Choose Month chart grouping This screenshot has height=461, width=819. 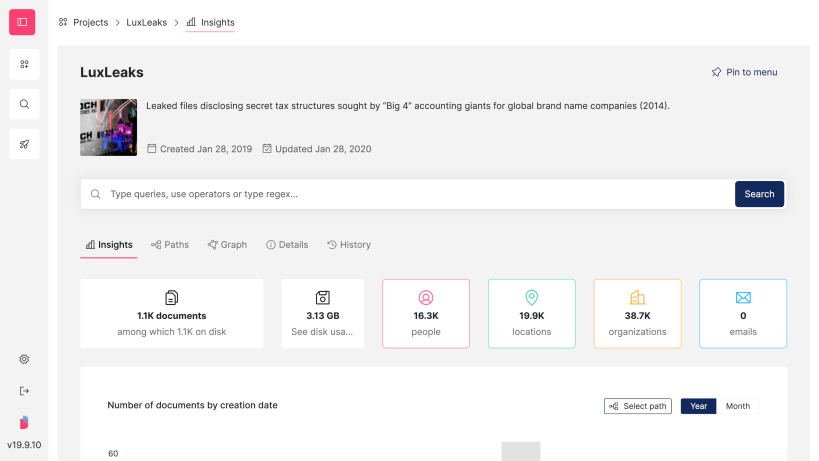pyautogui.click(x=738, y=406)
